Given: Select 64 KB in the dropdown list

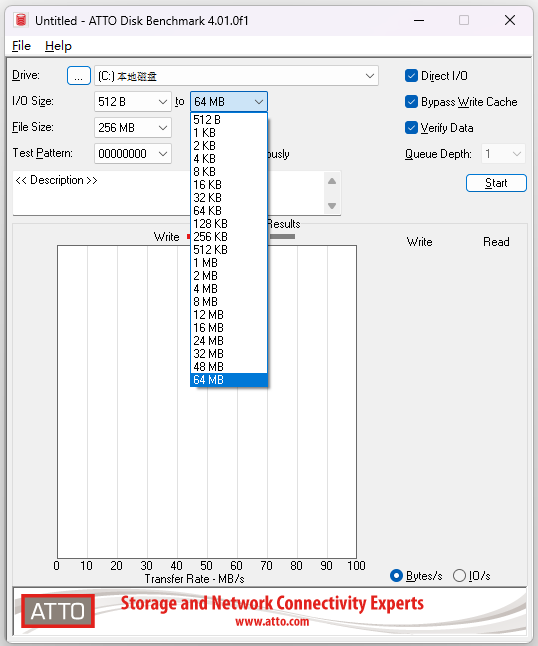Looking at the screenshot, I should tap(229, 211).
